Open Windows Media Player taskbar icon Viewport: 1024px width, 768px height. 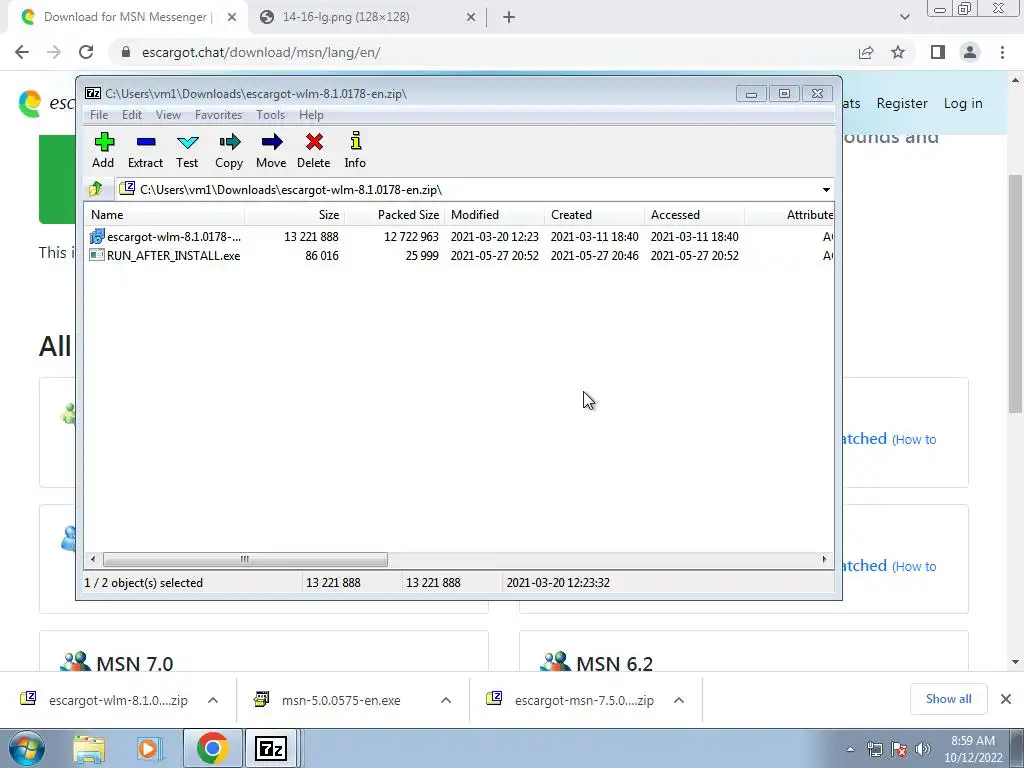pyautogui.click(x=149, y=748)
